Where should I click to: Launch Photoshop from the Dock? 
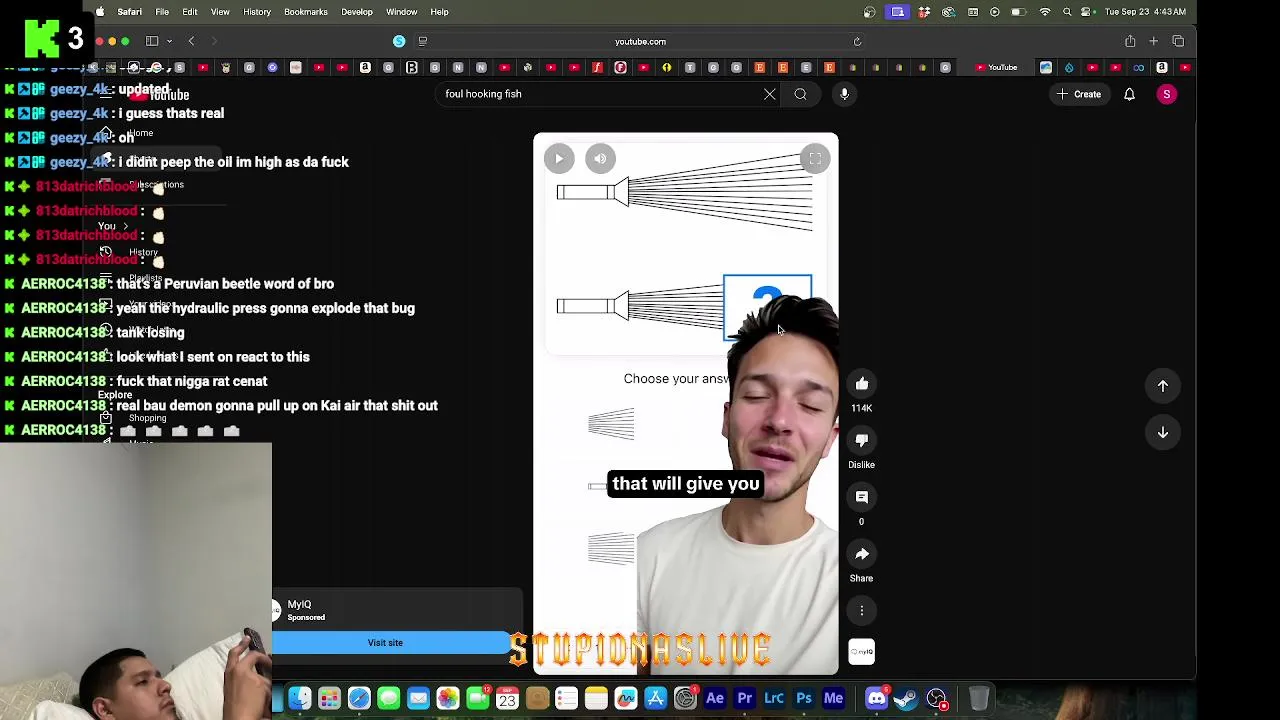[804, 698]
